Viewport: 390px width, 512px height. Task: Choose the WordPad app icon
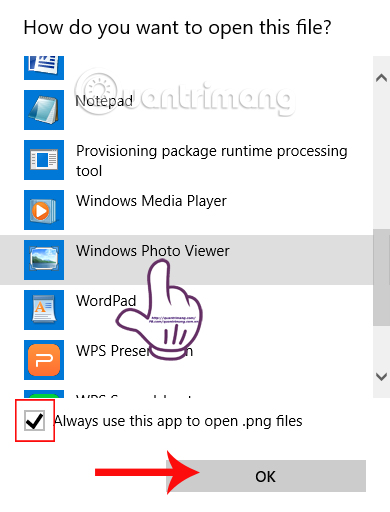pos(44,310)
